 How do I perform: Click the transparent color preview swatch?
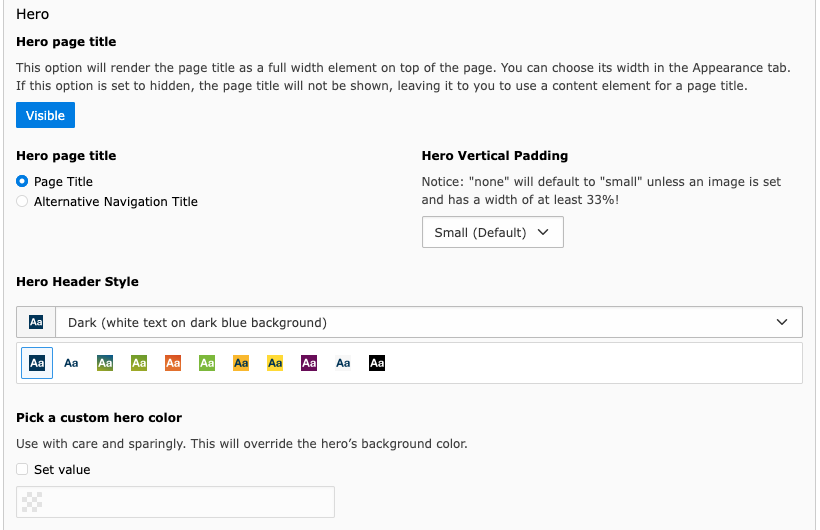point(32,502)
